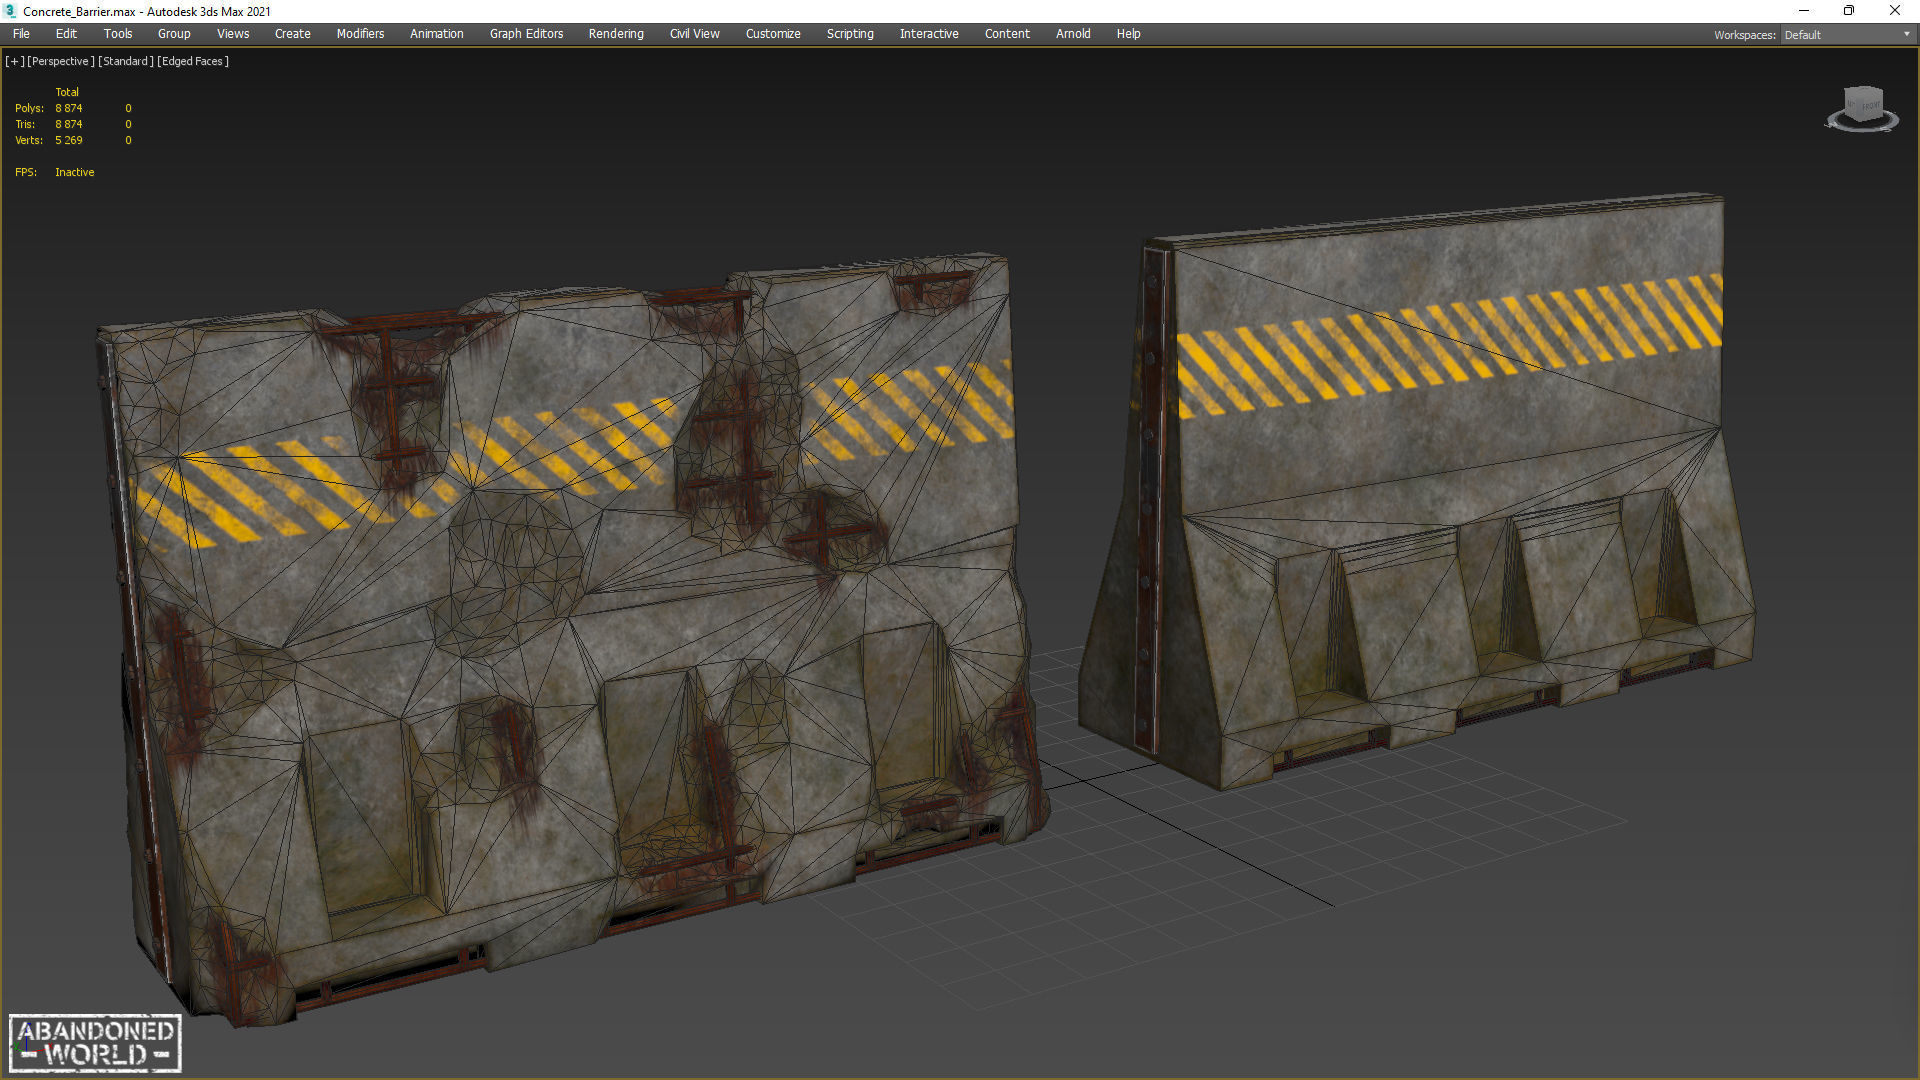The image size is (1920, 1080).
Task: Expand the Workspaces Default dropdown
Action: click(x=1847, y=35)
